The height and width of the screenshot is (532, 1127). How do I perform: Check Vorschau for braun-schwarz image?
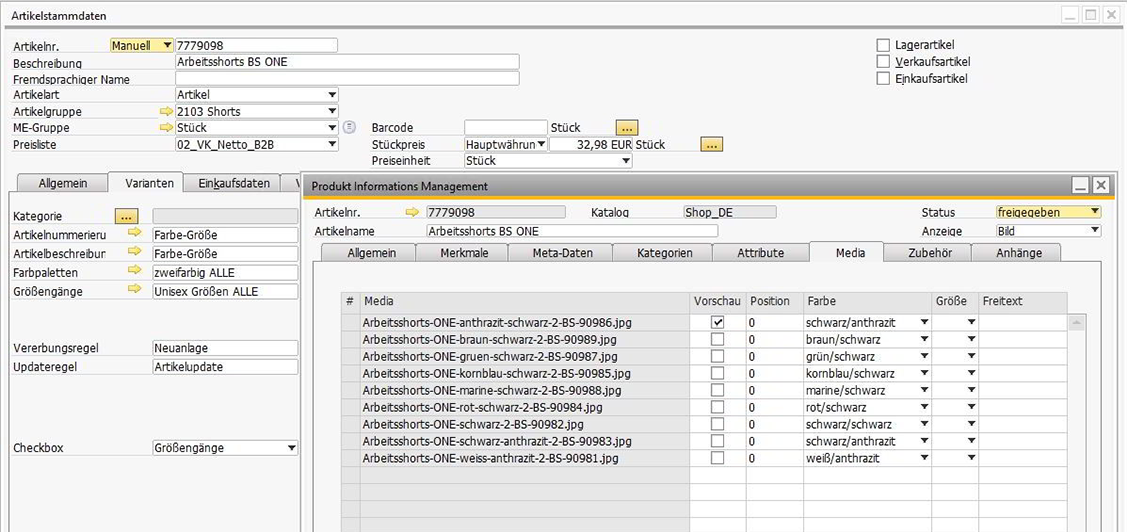click(717, 339)
